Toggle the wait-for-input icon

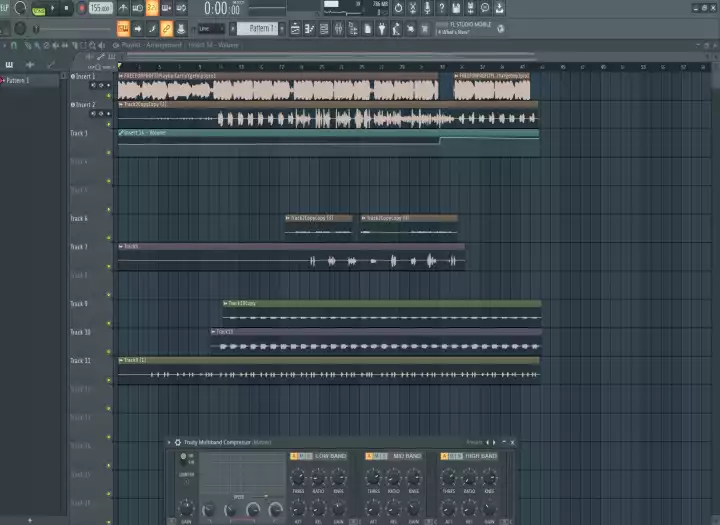coord(137,8)
